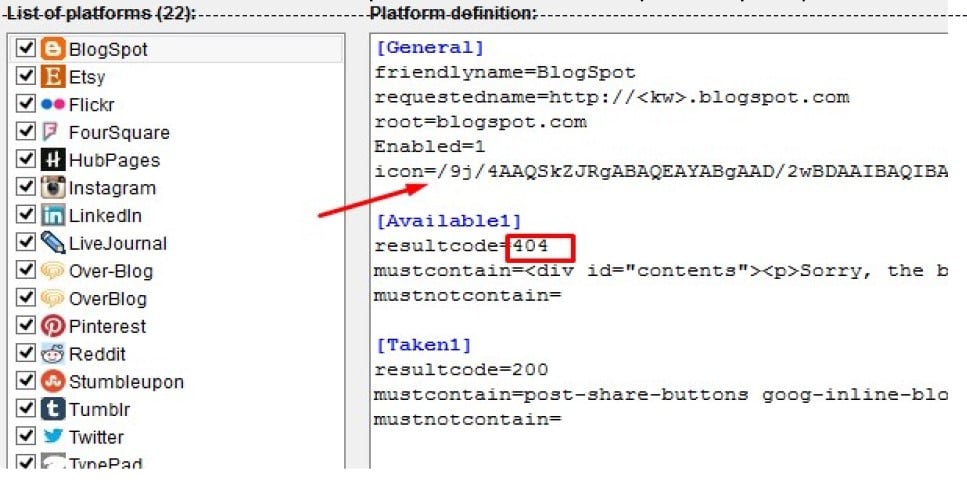Screen dimensions: 967x504
Task: Toggle the LinkedIn checkbox
Action: (25, 214)
